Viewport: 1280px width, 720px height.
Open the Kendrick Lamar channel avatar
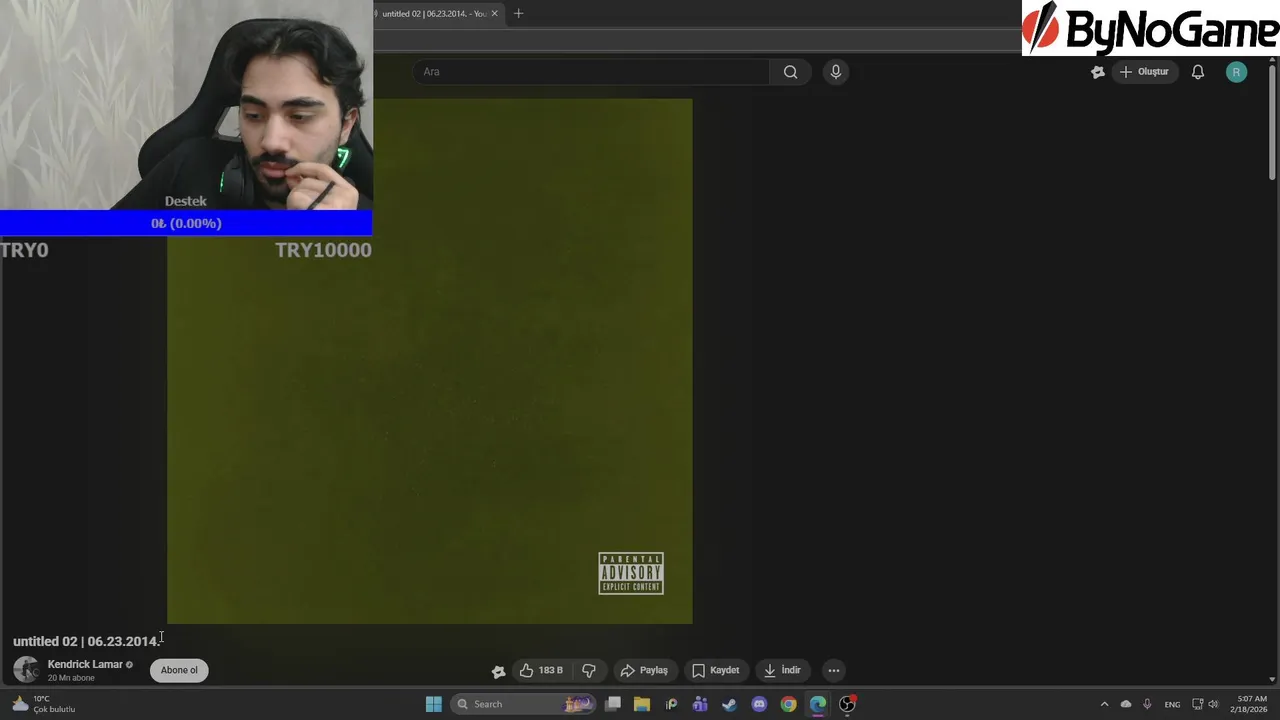click(x=26, y=670)
